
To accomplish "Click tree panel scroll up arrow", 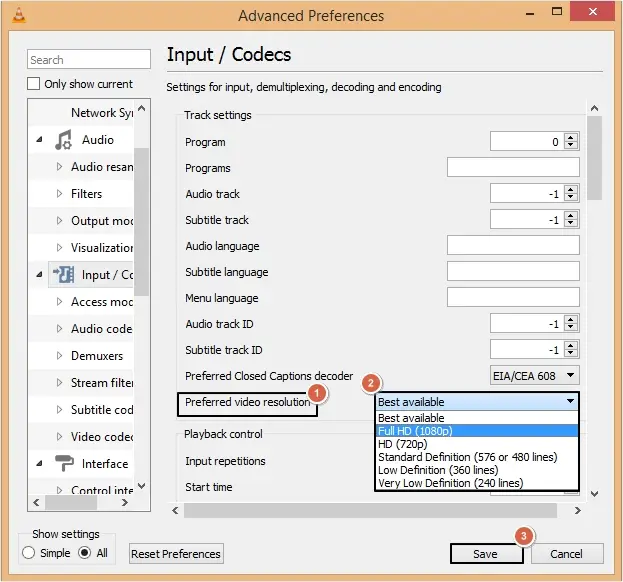I will click(x=141, y=108).
